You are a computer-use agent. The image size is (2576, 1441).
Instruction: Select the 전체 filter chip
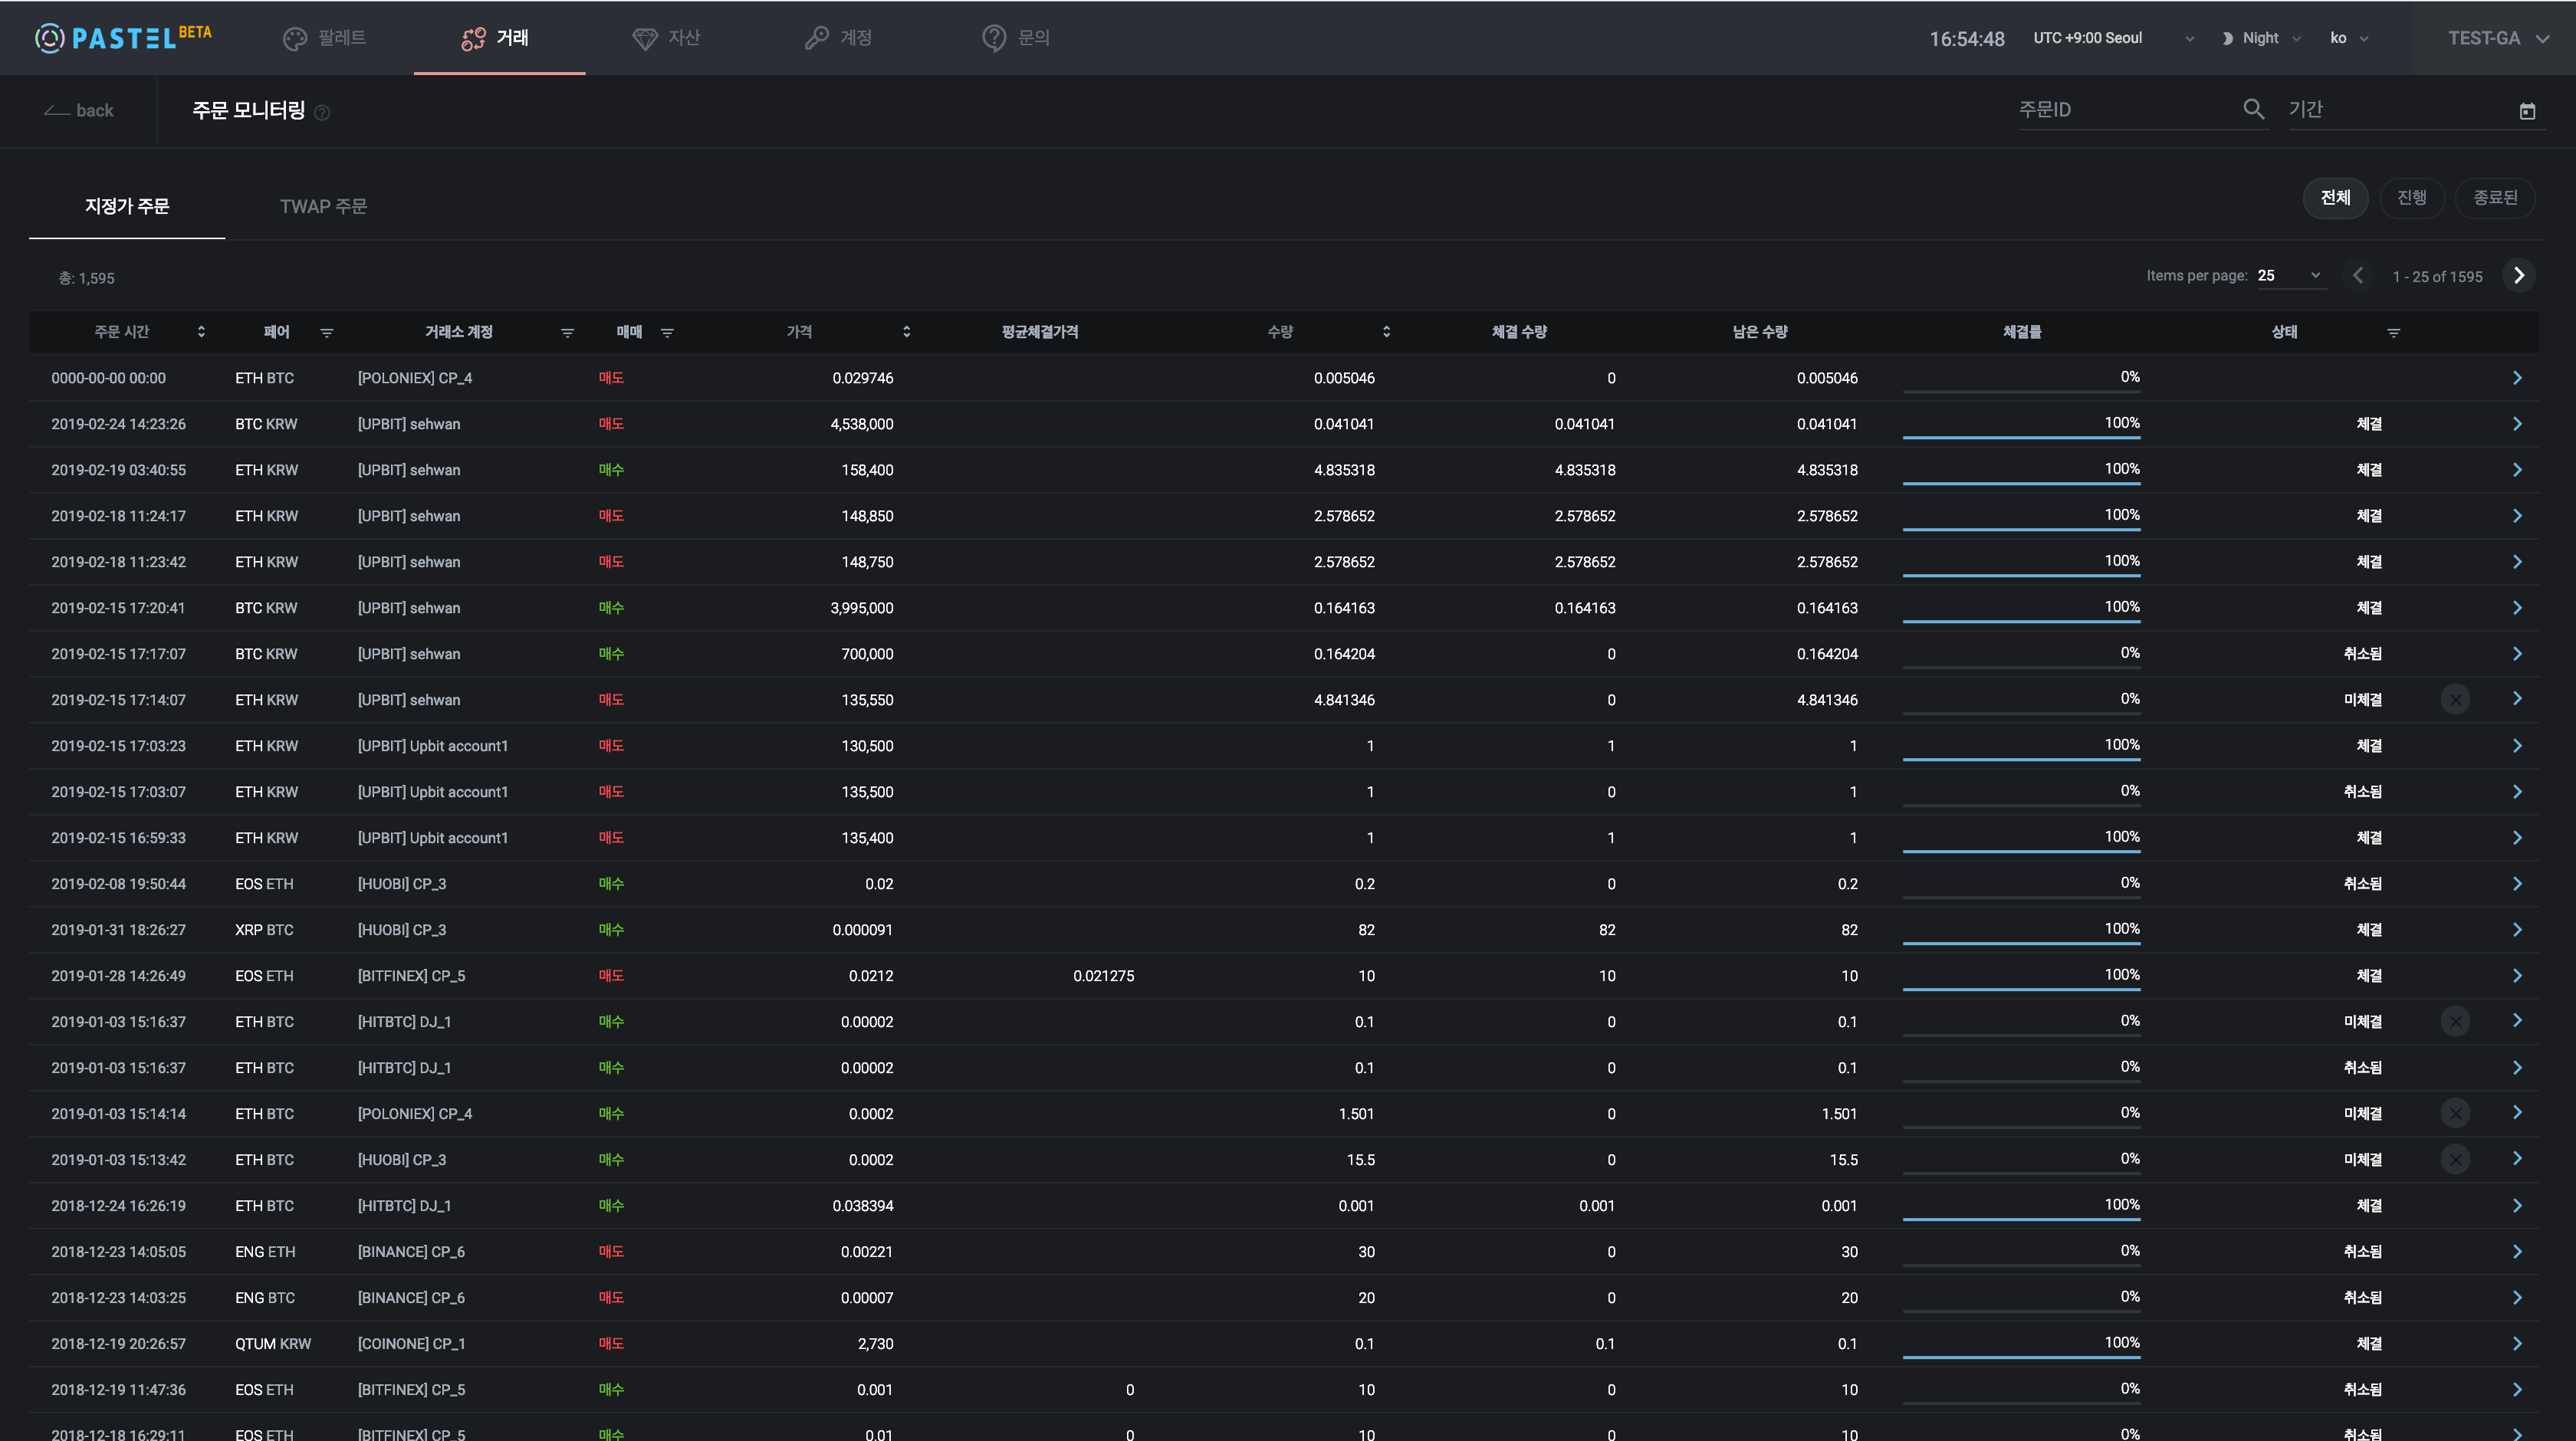tap(2335, 198)
